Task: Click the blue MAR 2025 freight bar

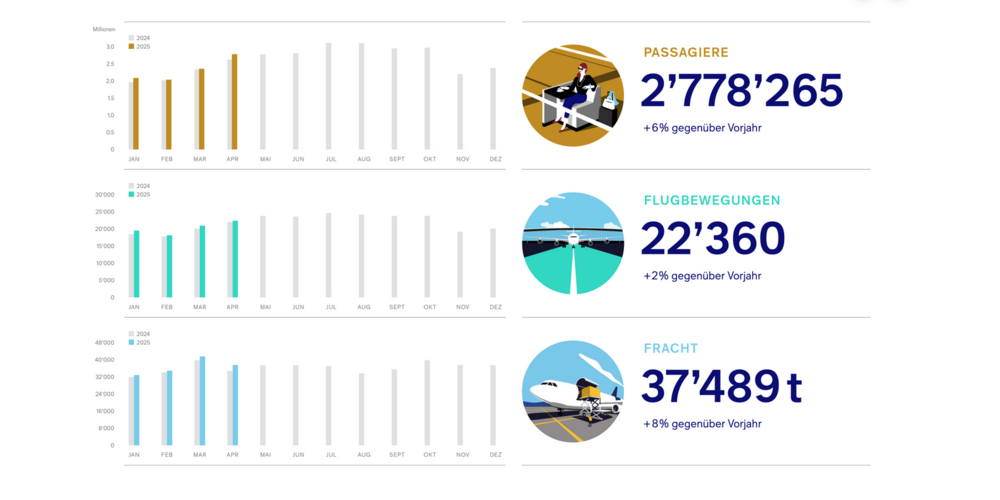Action: [x=202, y=401]
